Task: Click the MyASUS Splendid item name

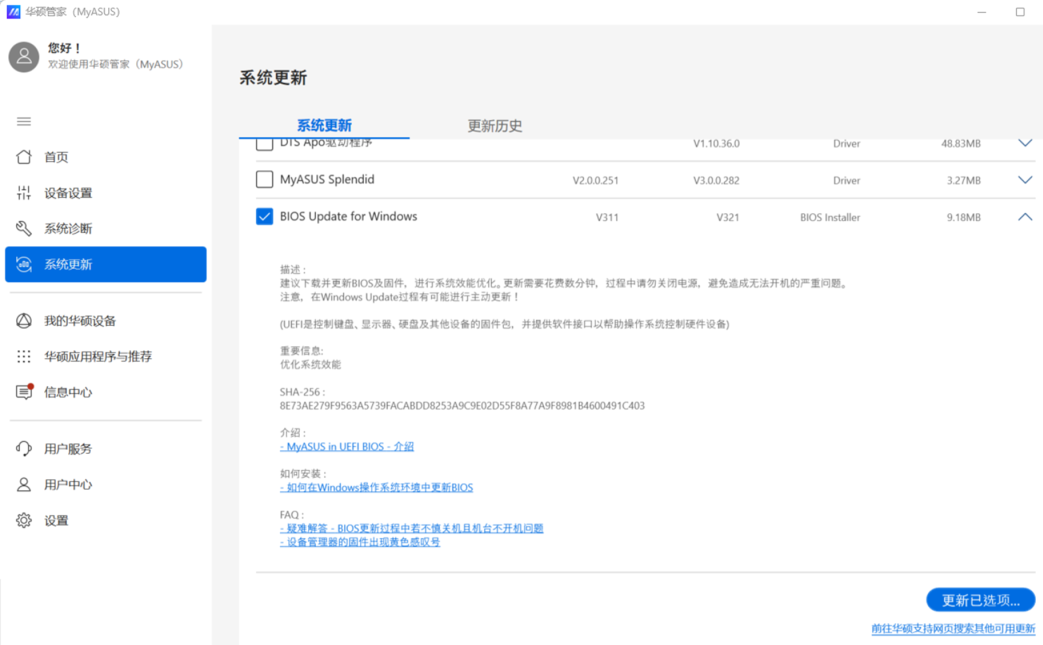Action: 327,180
